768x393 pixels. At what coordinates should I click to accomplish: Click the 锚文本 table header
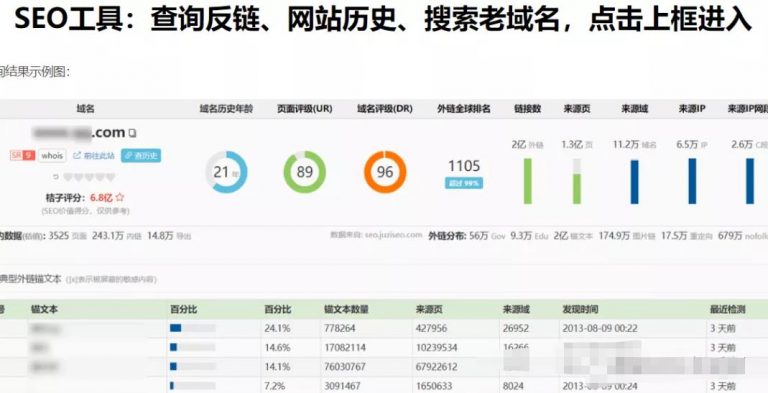point(44,309)
